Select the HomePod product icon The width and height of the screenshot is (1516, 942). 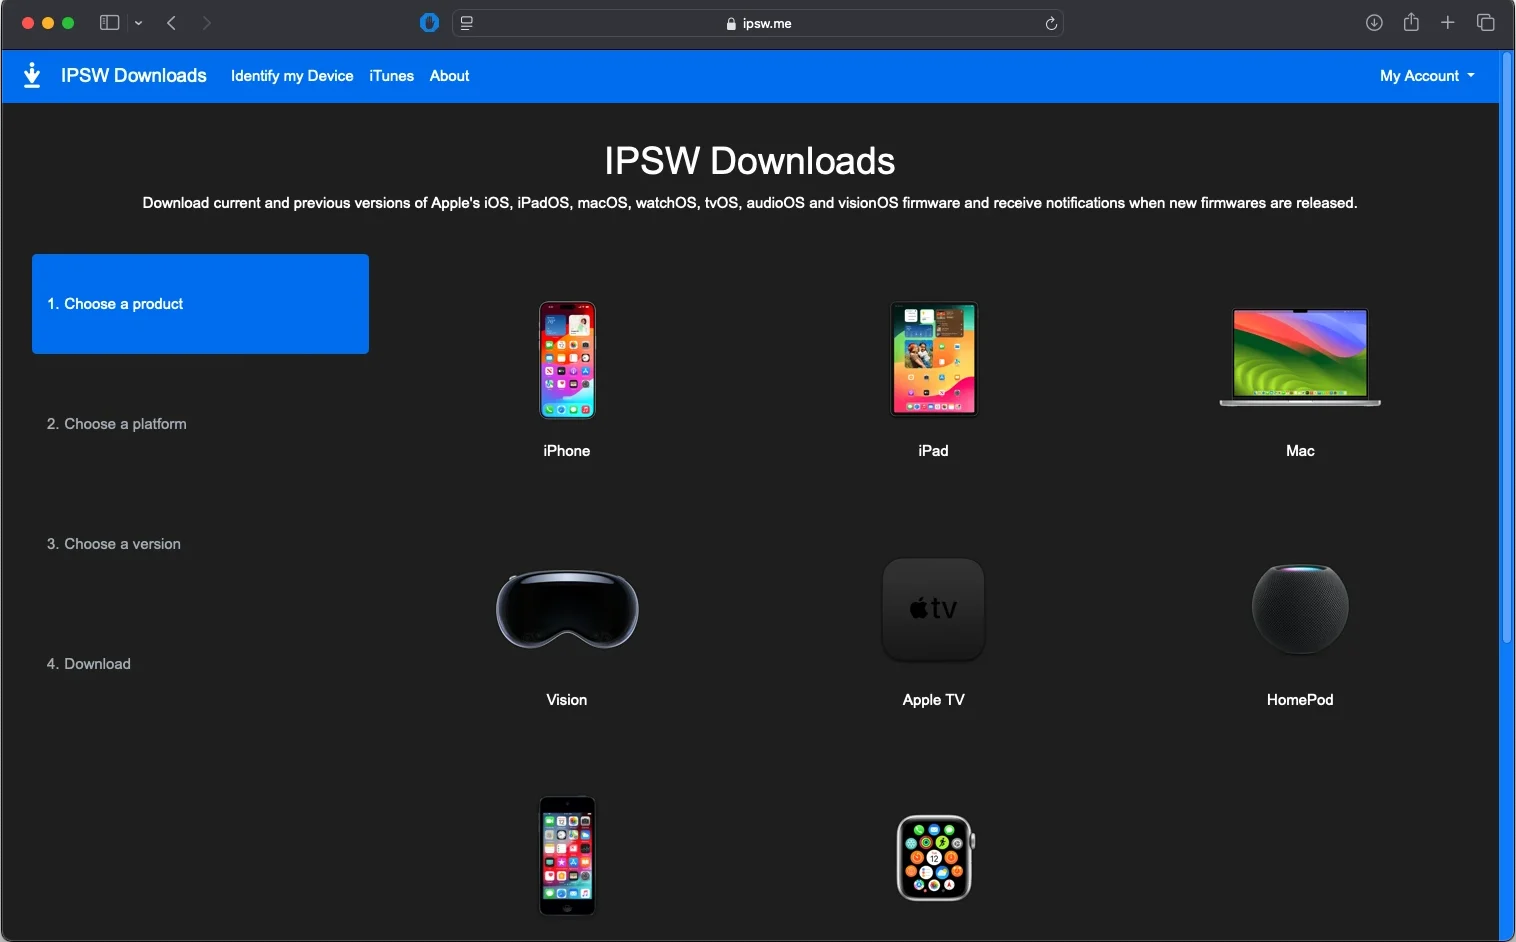1299,607
